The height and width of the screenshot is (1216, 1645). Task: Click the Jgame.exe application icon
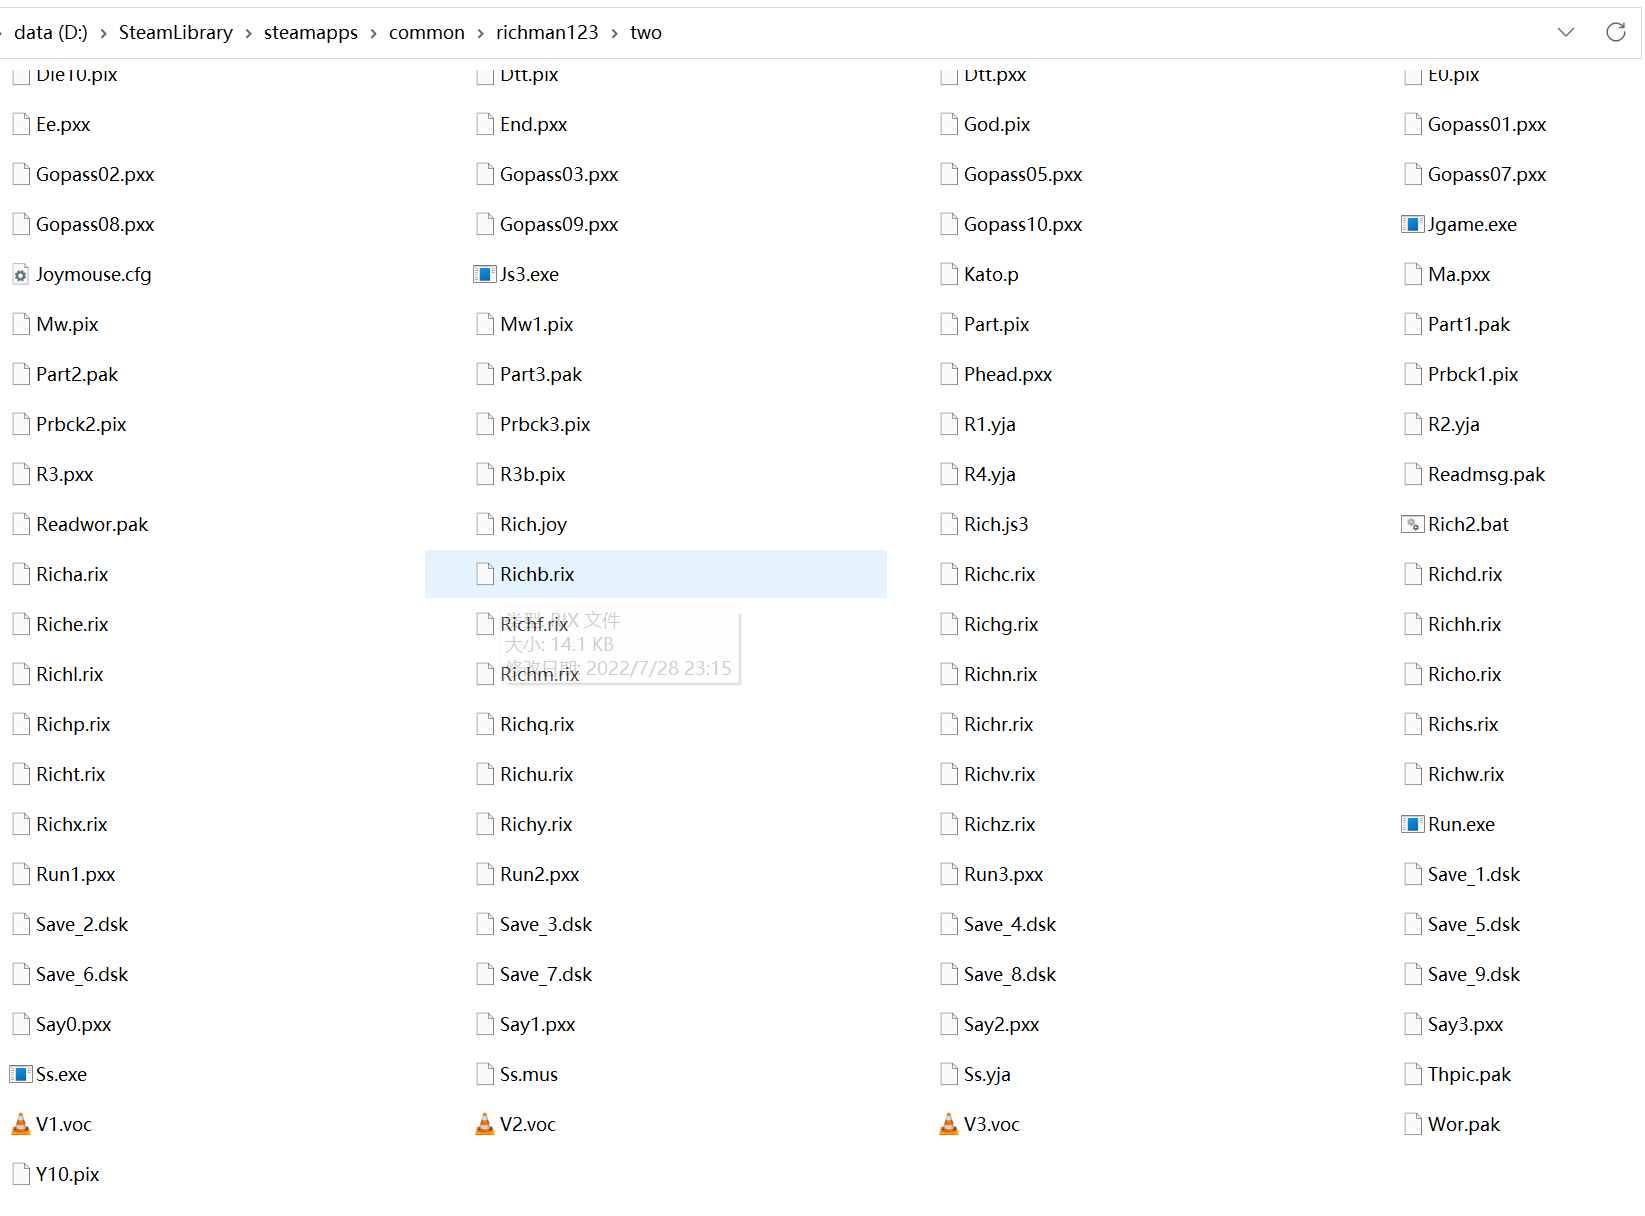[1412, 224]
